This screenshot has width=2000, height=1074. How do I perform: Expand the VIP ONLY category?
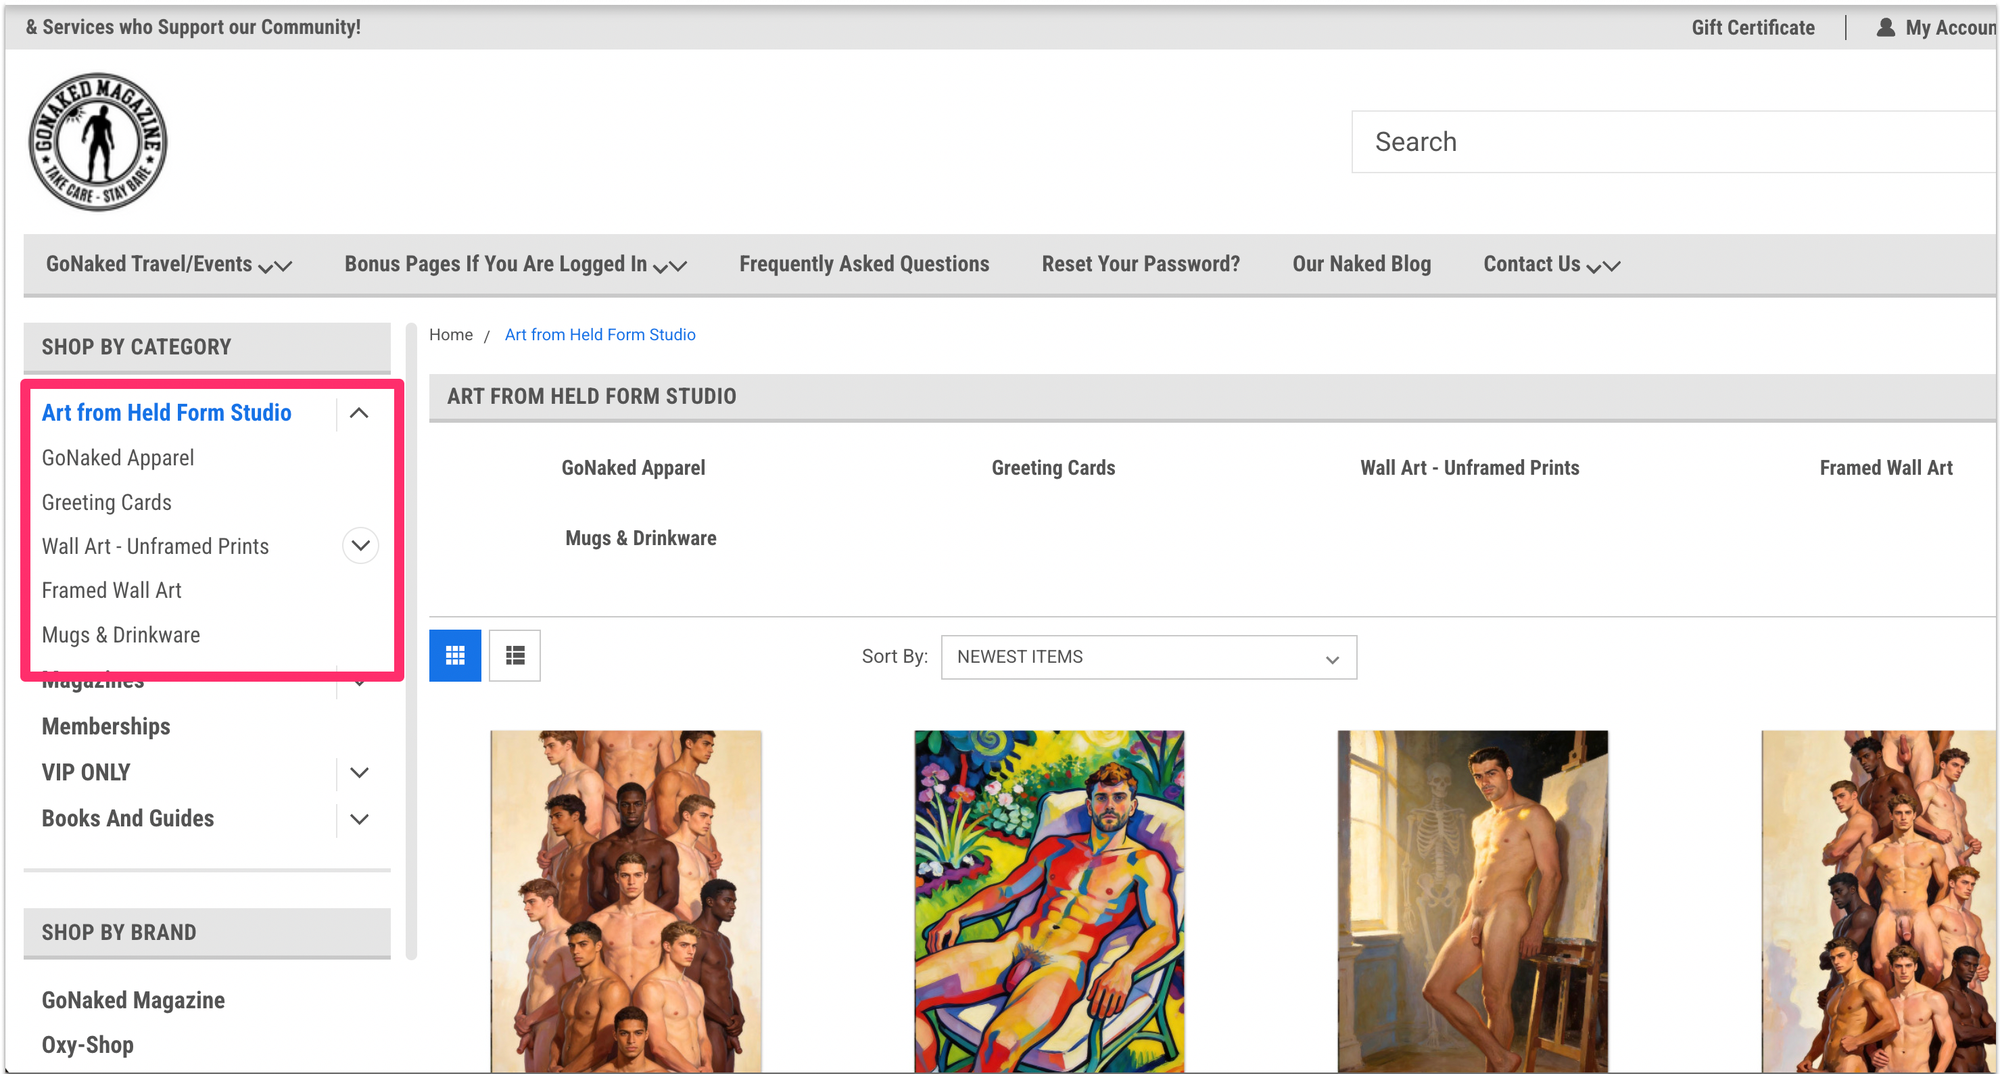pyautogui.click(x=360, y=772)
